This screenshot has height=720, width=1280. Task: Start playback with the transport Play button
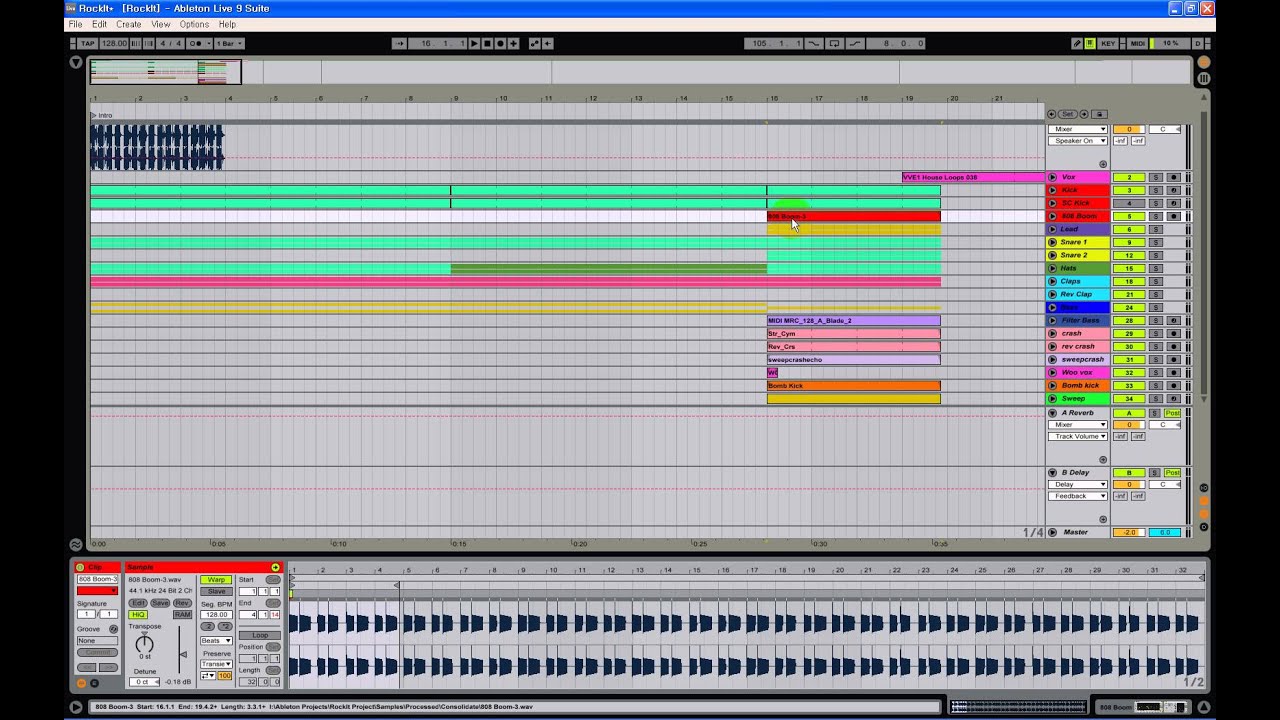pyautogui.click(x=475, y=43)
